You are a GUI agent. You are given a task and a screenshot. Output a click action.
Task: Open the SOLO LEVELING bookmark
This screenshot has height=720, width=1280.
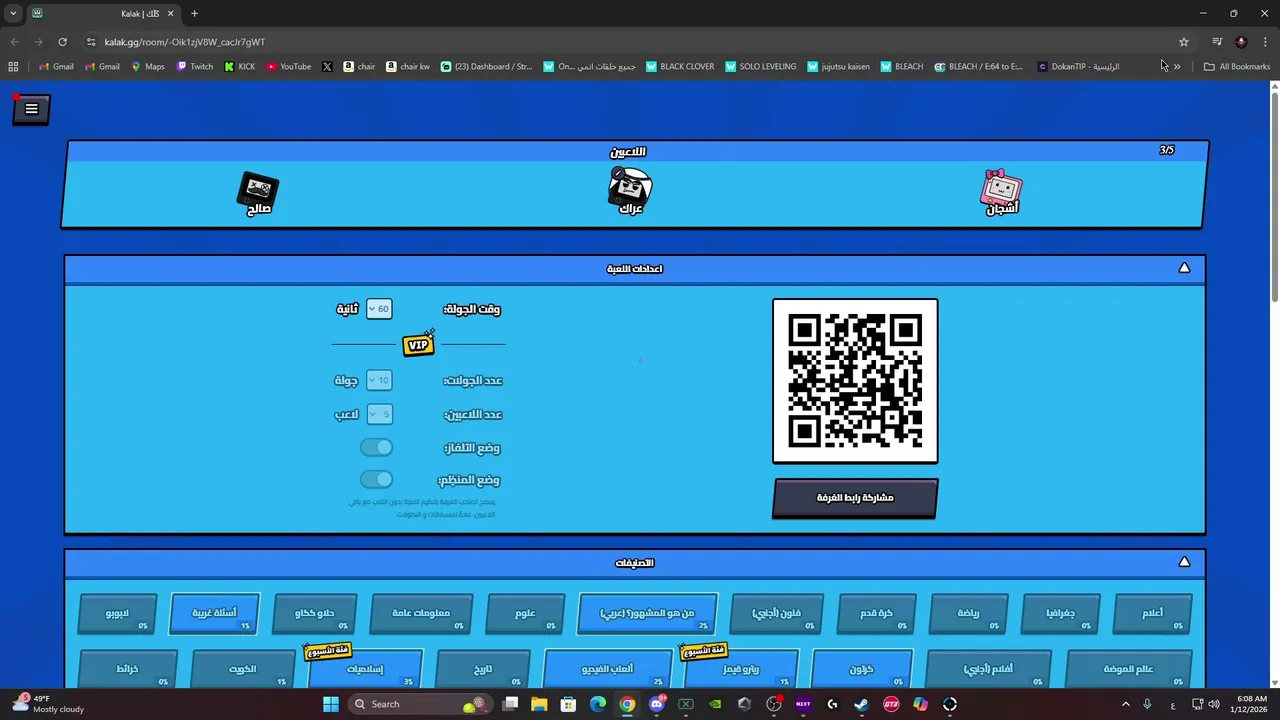click(x=760, y=67)
